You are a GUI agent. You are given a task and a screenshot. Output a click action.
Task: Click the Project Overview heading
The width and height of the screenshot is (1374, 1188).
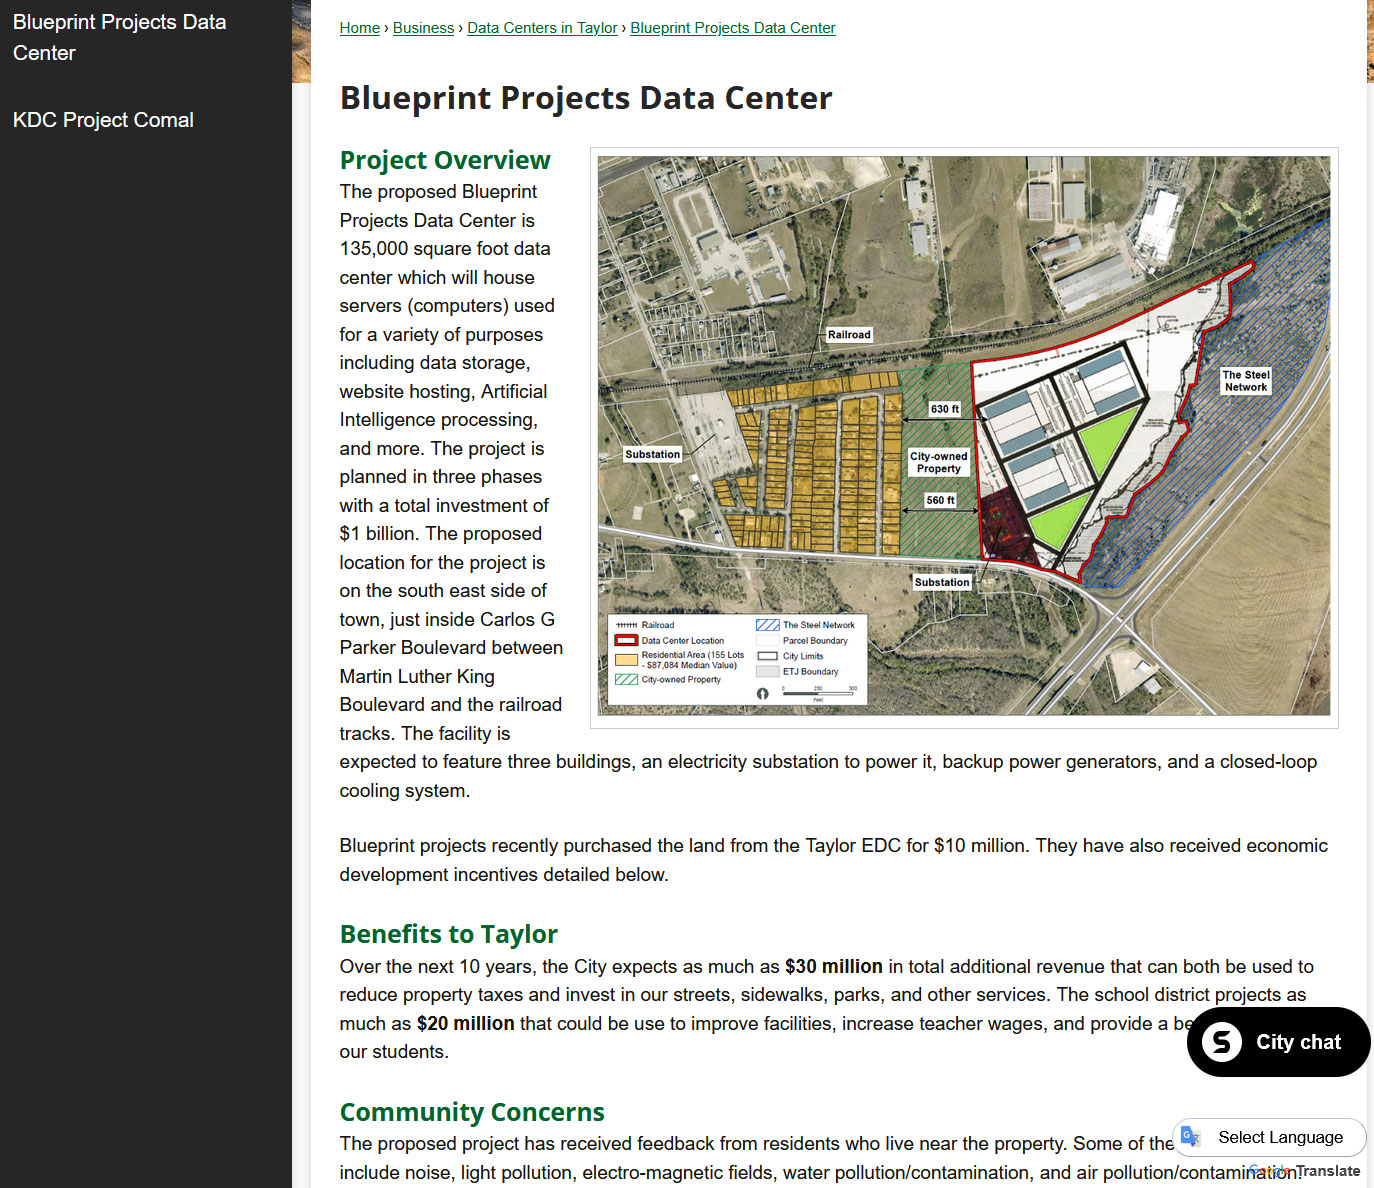point(445,160)
